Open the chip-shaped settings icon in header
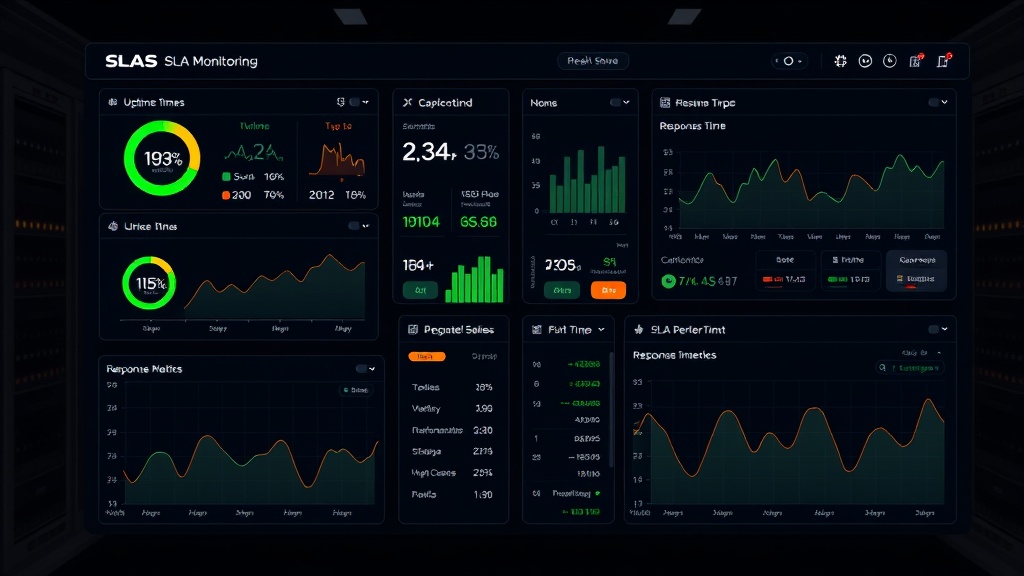The width and height of the screenshot is (1024, 576). click(840, 61)
